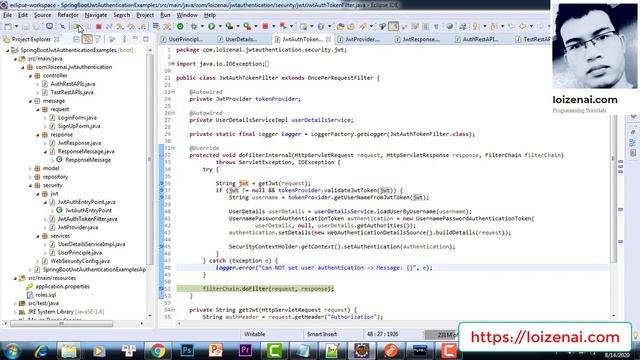640x360 pixels.
Task: Click the Search flashlight toolbar icon
Action: [362, 27]
